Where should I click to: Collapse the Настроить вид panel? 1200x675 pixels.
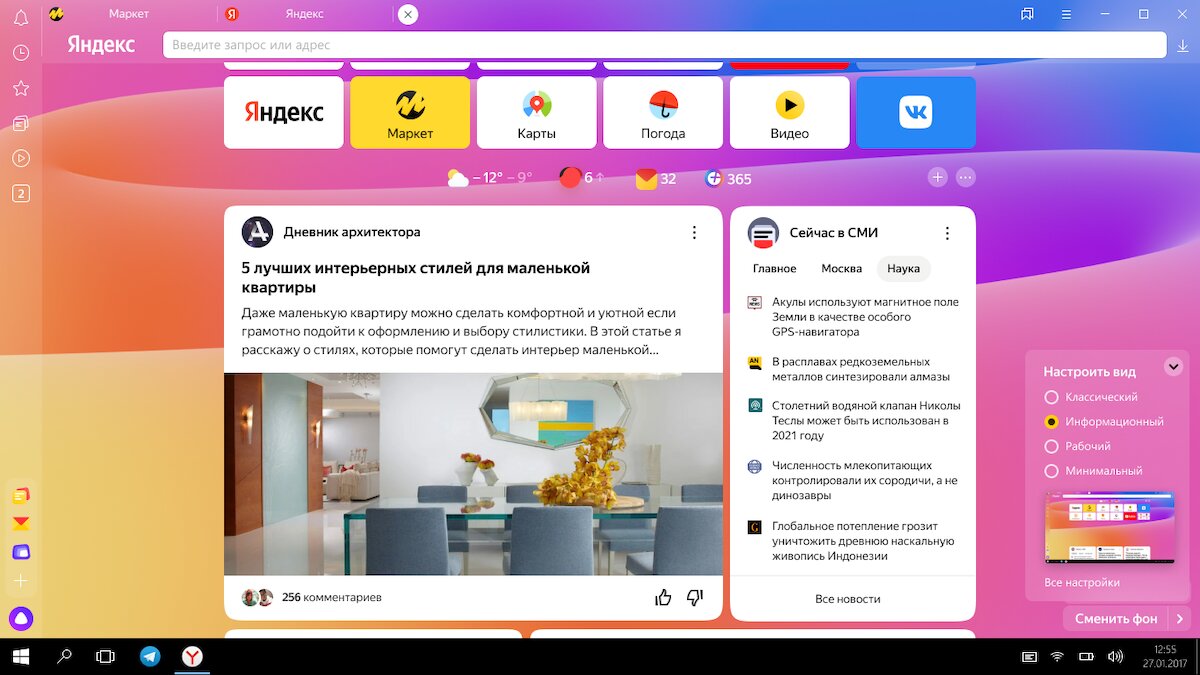click(1174, 367)
